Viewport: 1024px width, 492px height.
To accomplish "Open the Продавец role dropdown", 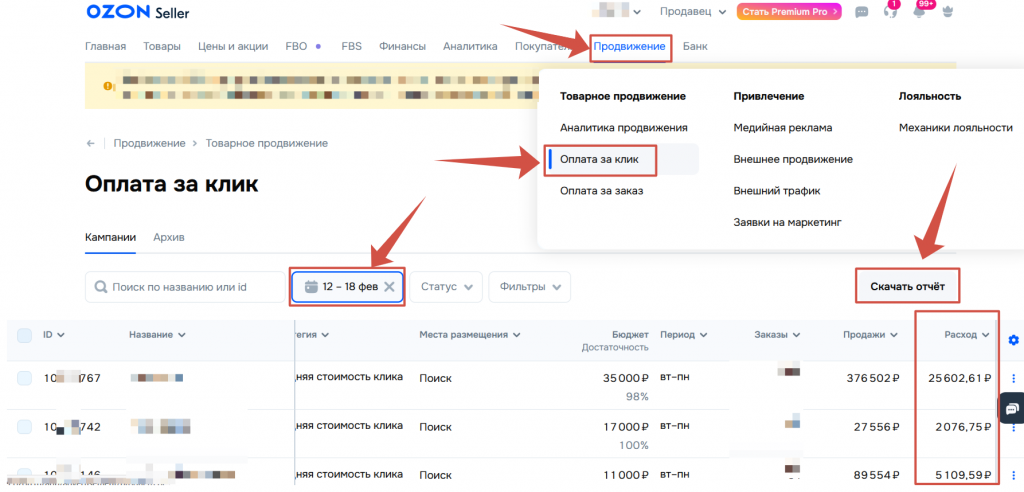I will click(x=693, y=12).
